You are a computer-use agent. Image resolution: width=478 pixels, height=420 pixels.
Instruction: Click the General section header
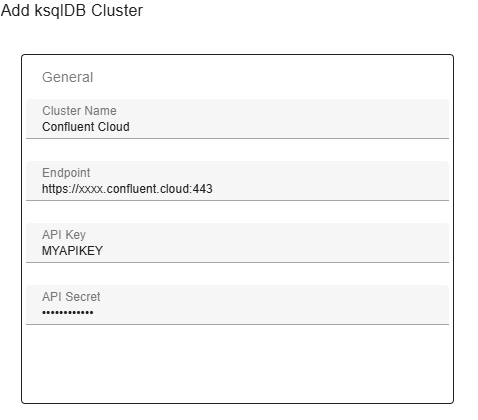click(67, 77)
